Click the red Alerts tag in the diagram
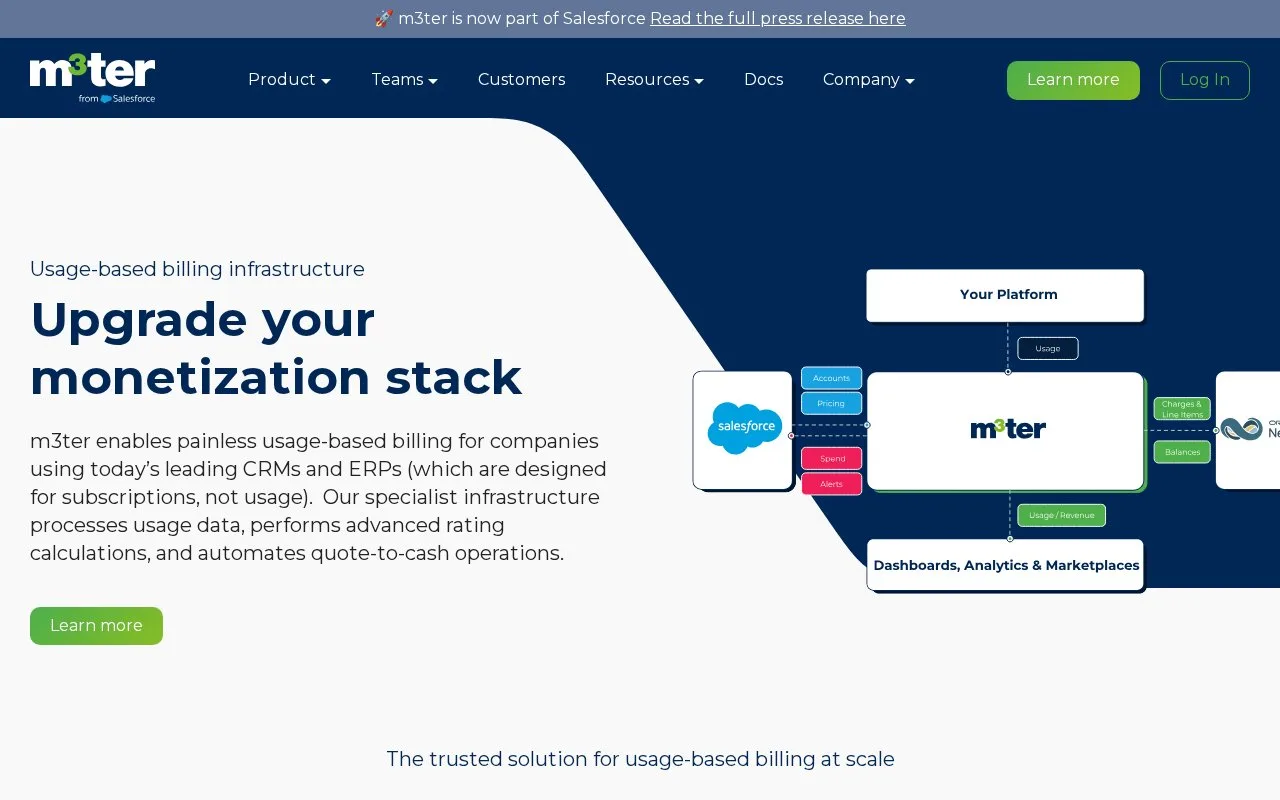The image size is (1280, 800). tap(831, 484)
